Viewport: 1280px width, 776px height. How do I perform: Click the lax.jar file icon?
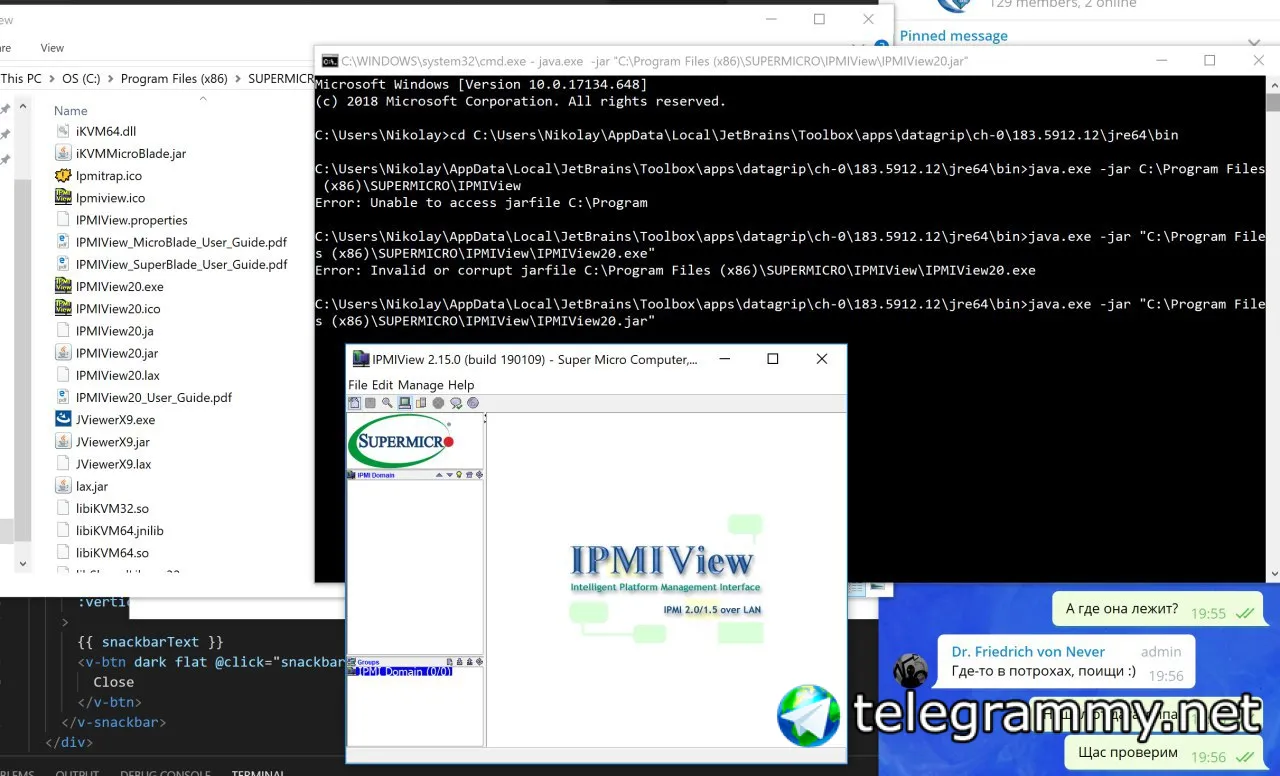click(64, 486)
